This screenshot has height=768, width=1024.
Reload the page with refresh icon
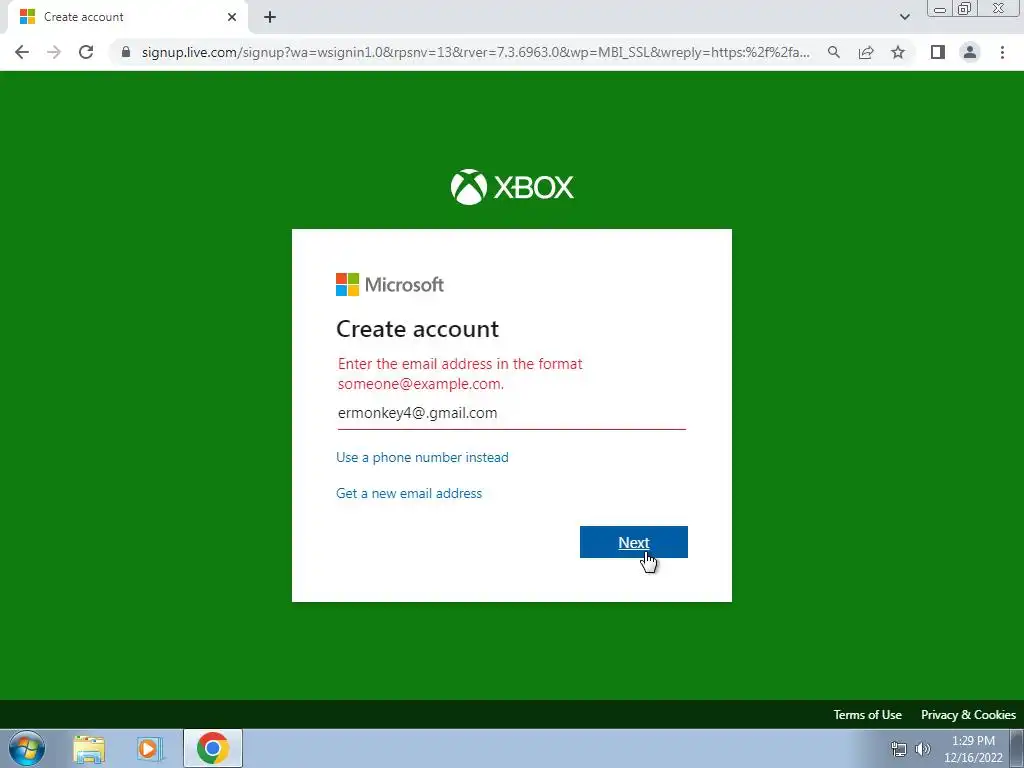[86, 52]
